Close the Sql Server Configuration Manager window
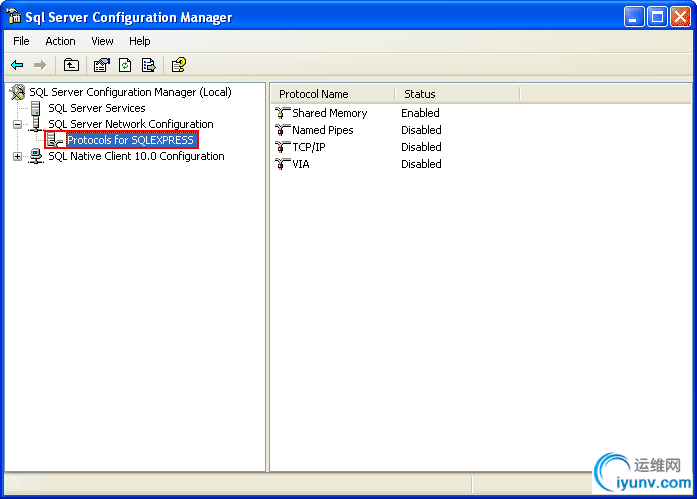This screenshot has width=697, height=499. [x=680, y=17]
